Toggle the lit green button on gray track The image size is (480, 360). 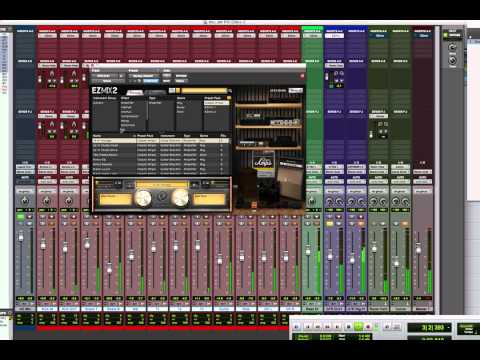tap(21, 217)
